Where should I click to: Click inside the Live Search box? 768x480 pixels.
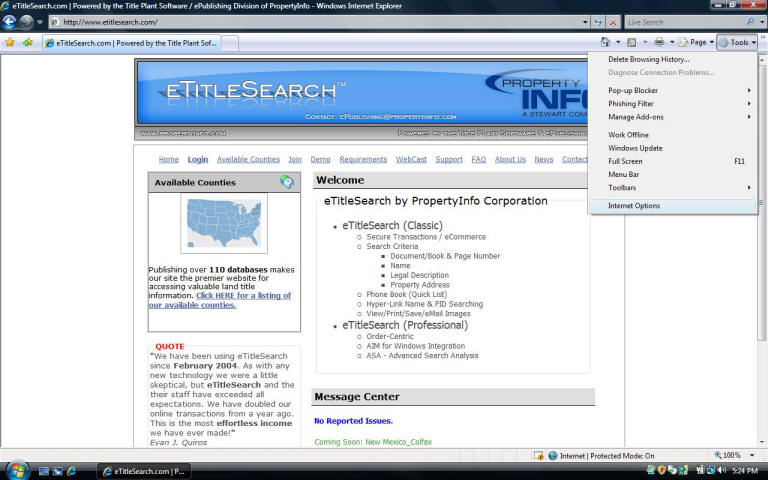coord(684,22)
